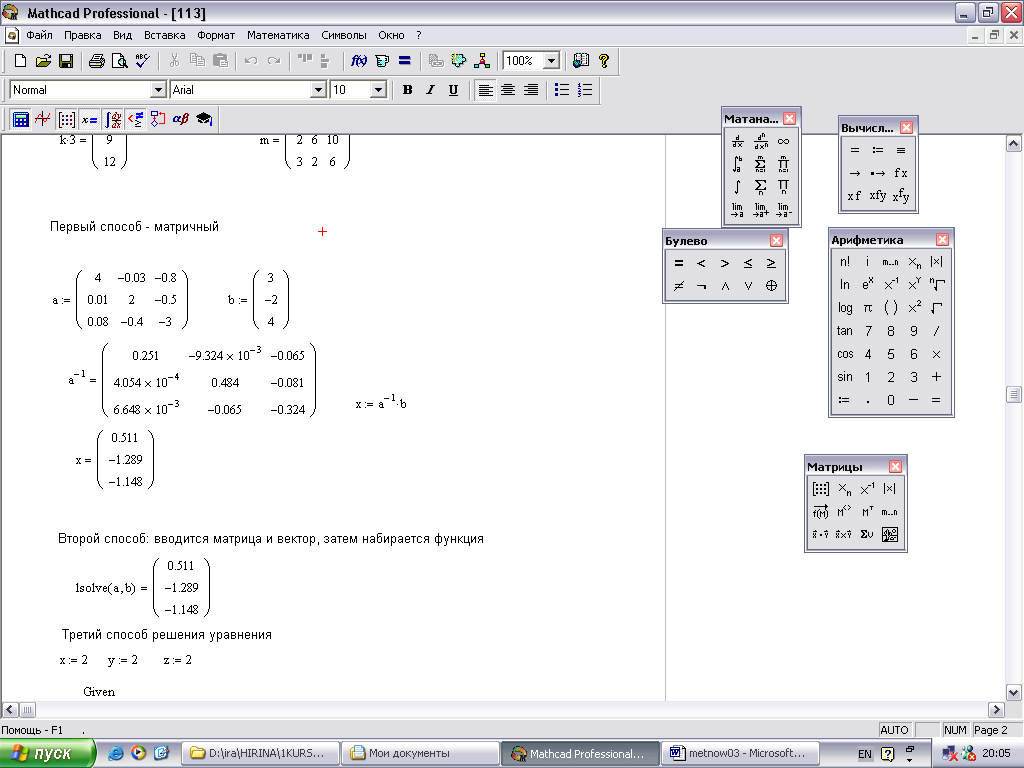Open Мои документы taskbar window
The width and height of the screenshot is (1024, 768).
[420, 754]
